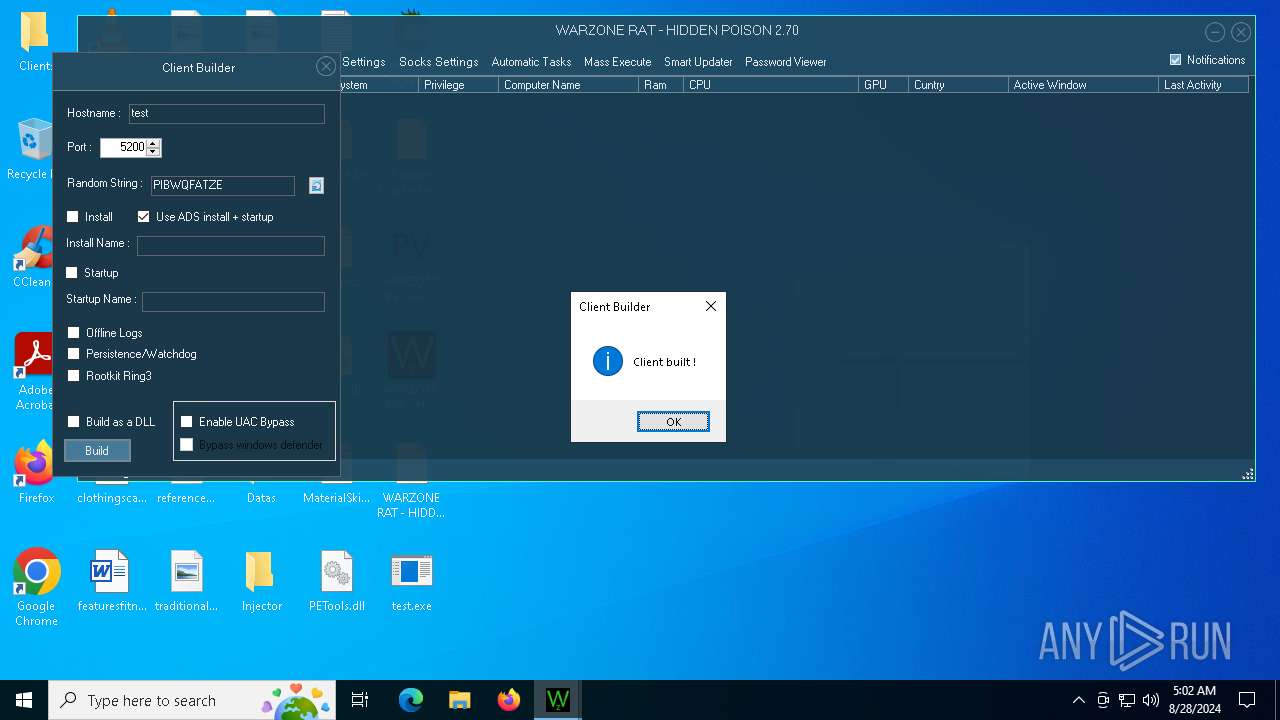Uncheck the Notifications checkbox
The height and width of the screenshot is (720, 1280).
(1175, 60)
